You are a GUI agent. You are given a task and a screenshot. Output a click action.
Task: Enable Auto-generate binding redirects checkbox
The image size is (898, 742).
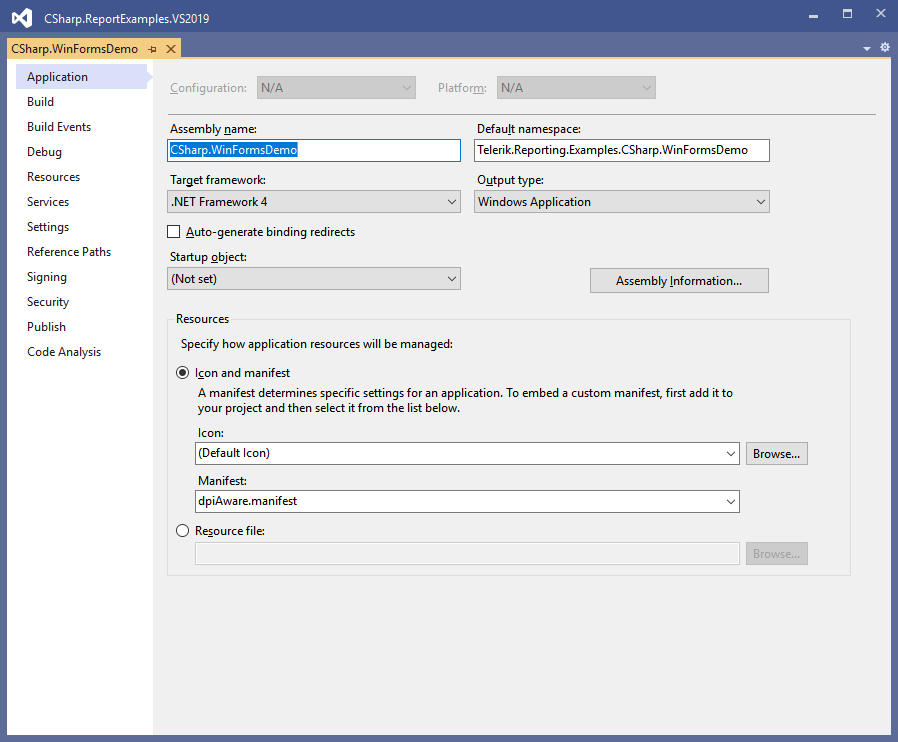pos(175,232)
